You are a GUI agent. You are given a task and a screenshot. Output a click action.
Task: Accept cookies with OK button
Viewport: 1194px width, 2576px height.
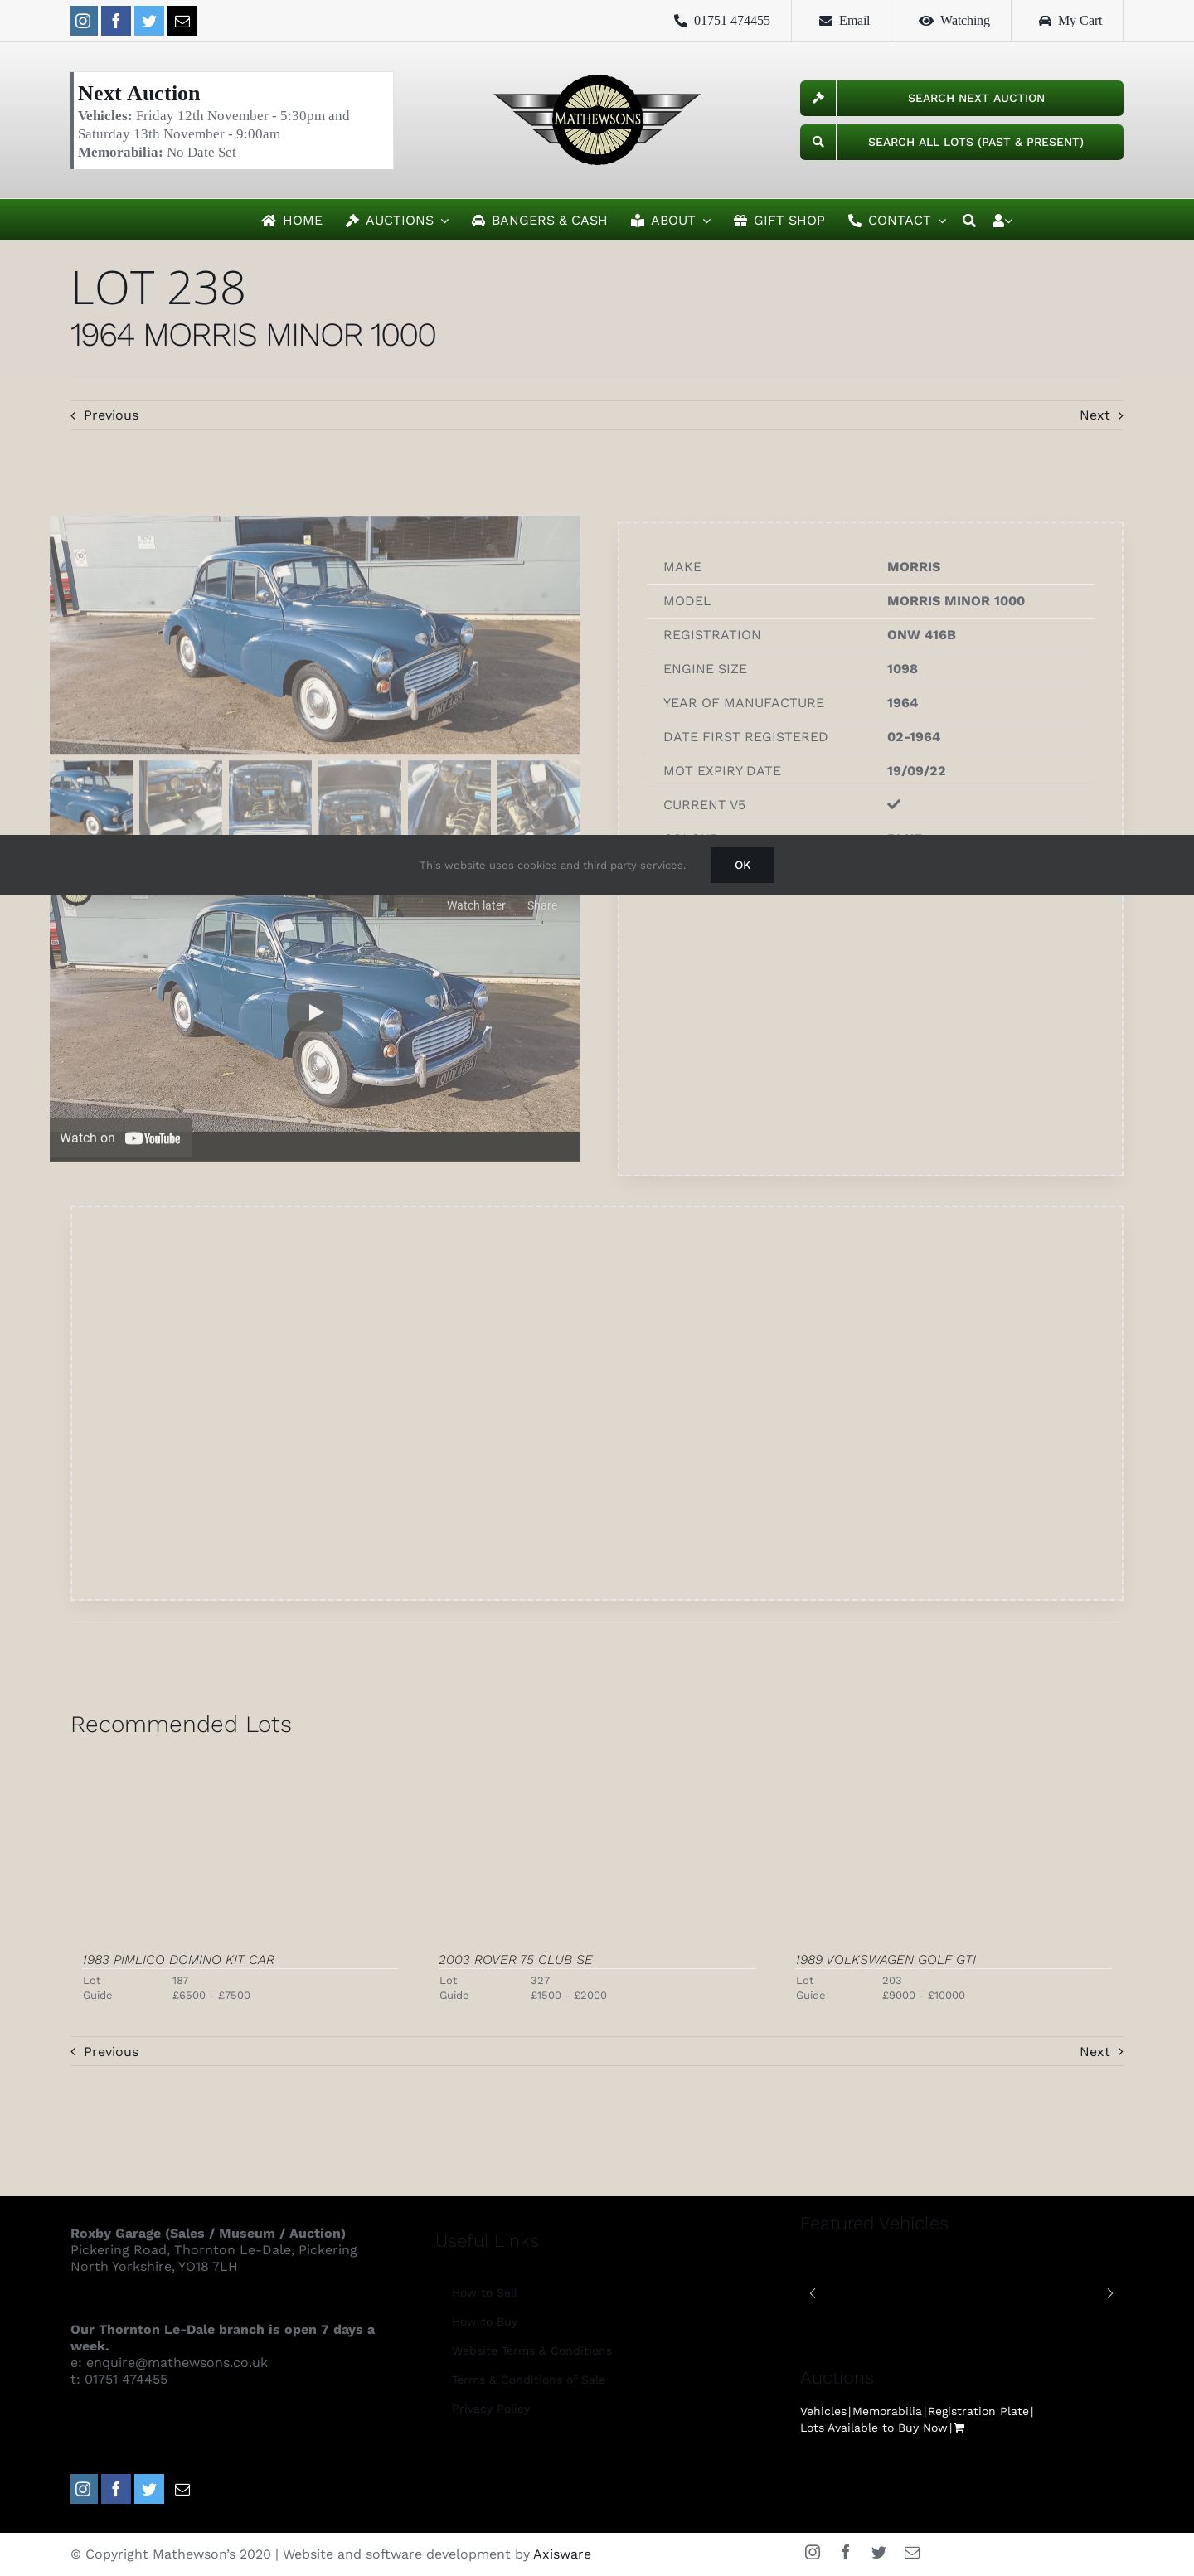(x=742, y=865)
